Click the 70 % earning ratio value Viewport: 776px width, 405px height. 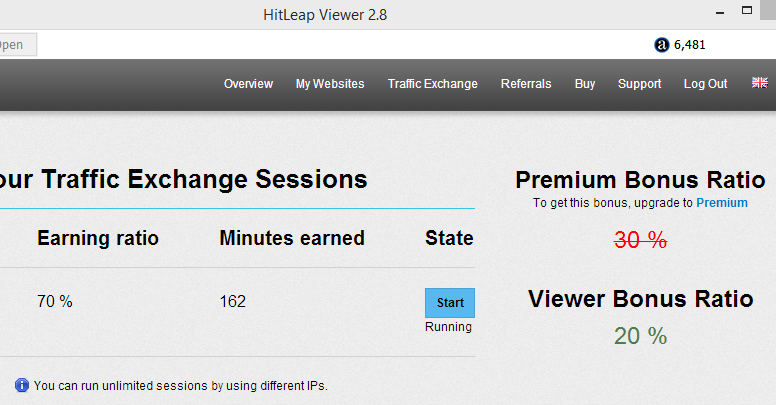coord(55,302)
